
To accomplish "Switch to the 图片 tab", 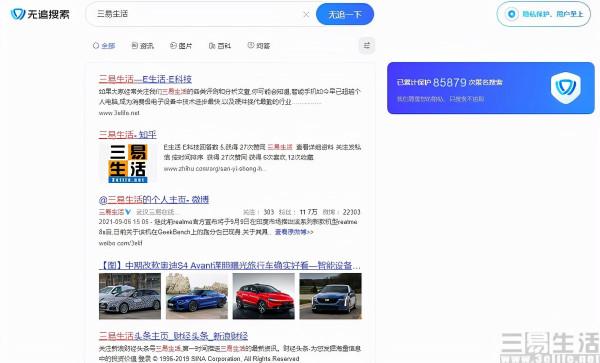I will pos(181,46).
